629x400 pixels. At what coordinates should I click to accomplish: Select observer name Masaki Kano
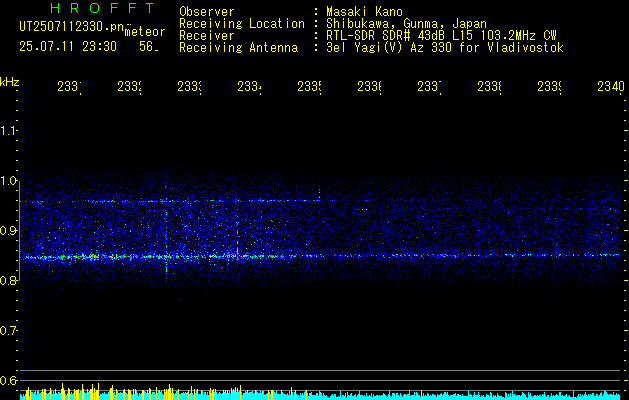[364, 12]
